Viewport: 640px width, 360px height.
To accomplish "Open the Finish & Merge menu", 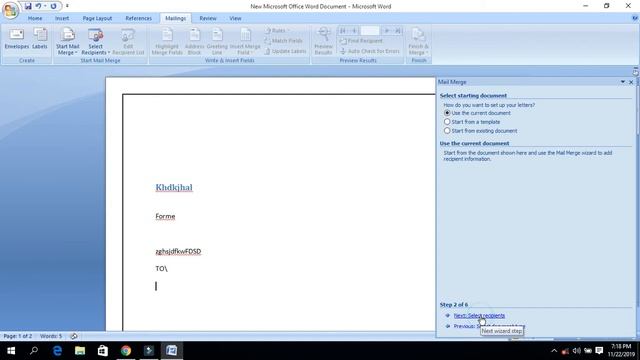I will 418,42.
